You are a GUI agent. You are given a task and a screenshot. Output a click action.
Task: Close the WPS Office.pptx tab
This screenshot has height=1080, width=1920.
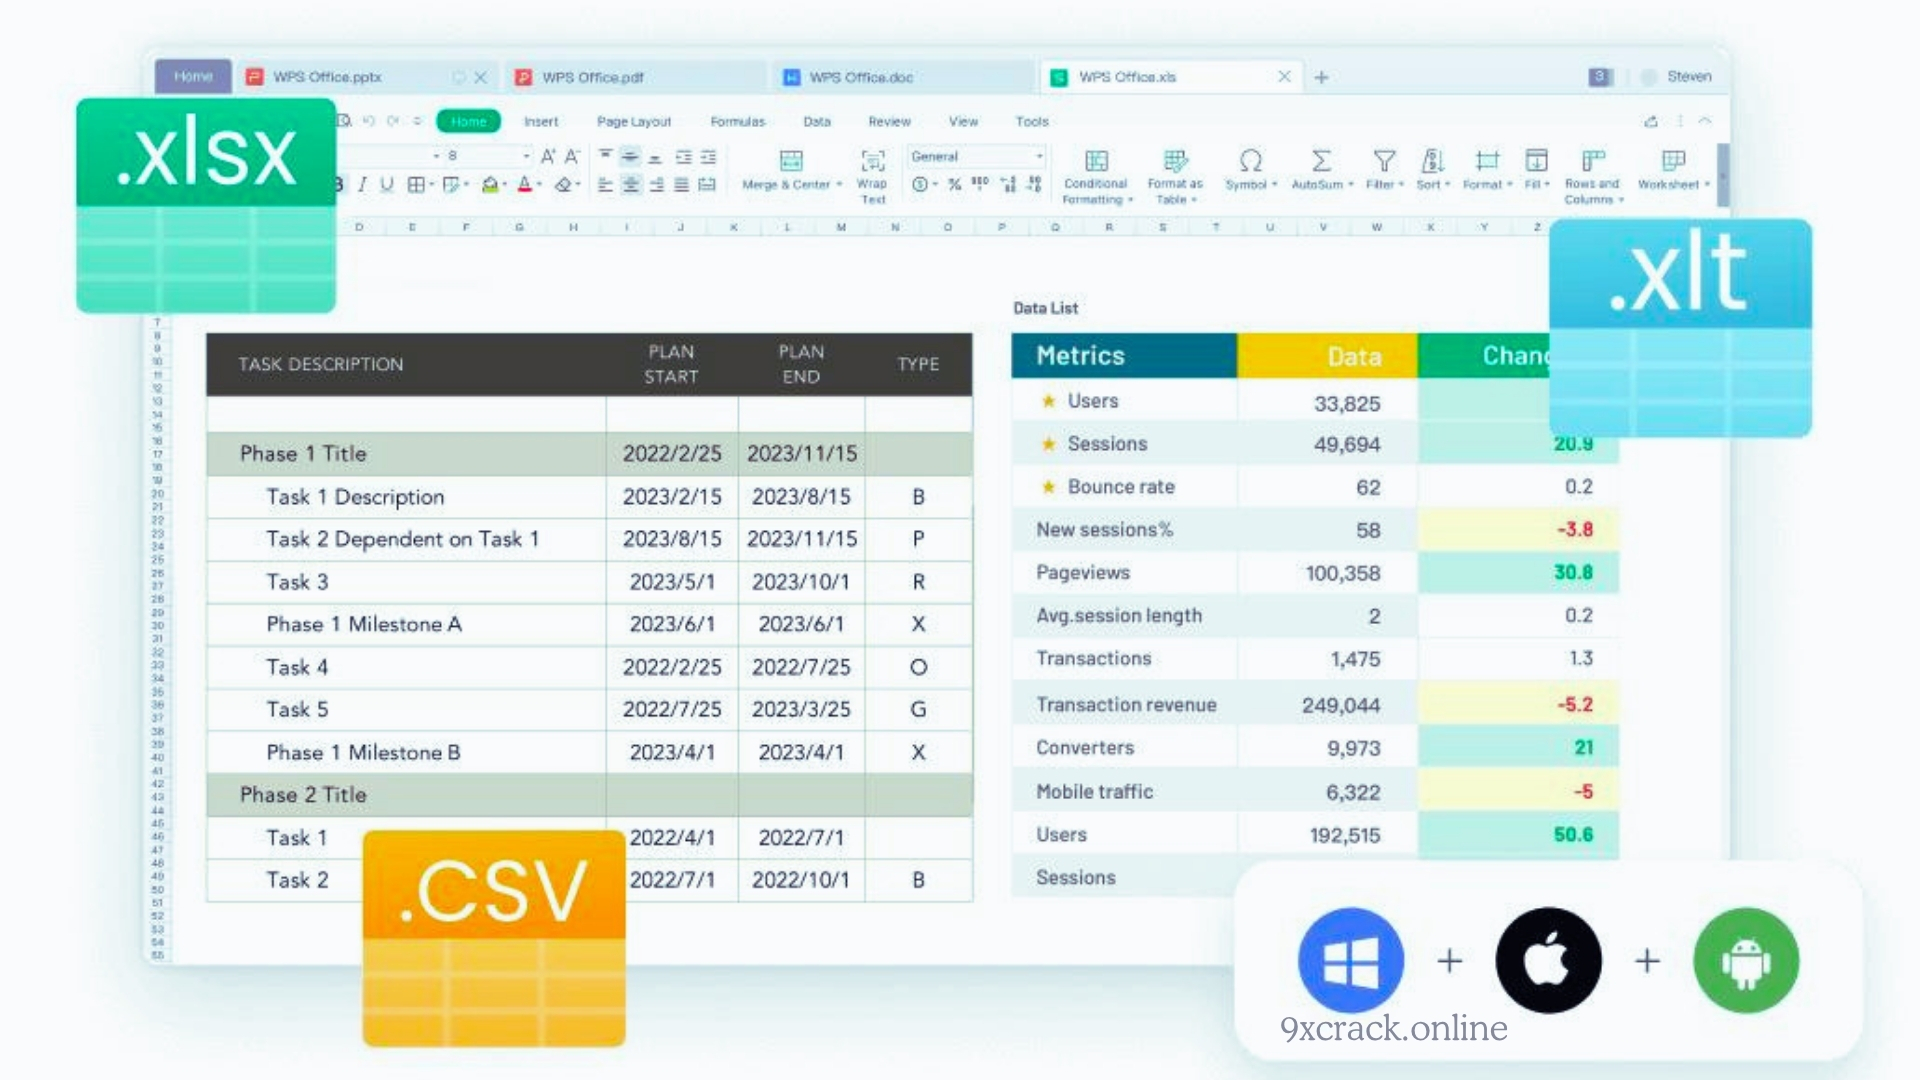tap(480, 77)
